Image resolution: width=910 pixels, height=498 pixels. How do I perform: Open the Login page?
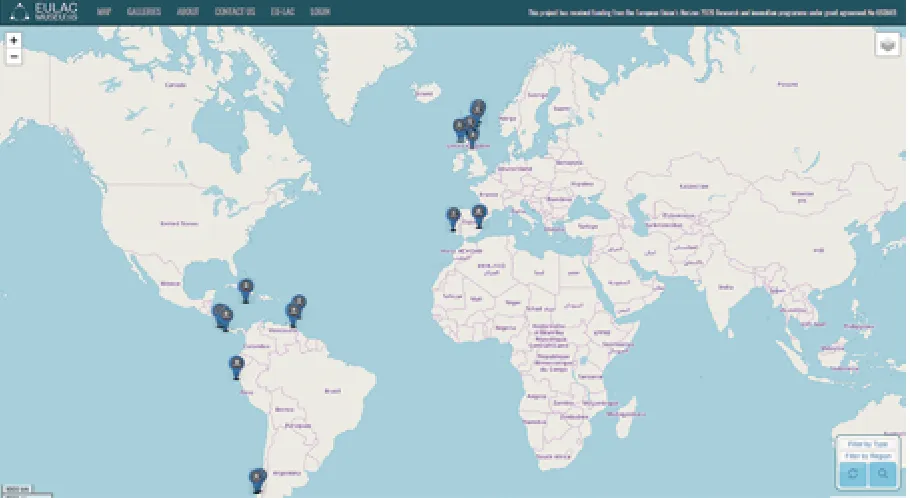(320, 12)
